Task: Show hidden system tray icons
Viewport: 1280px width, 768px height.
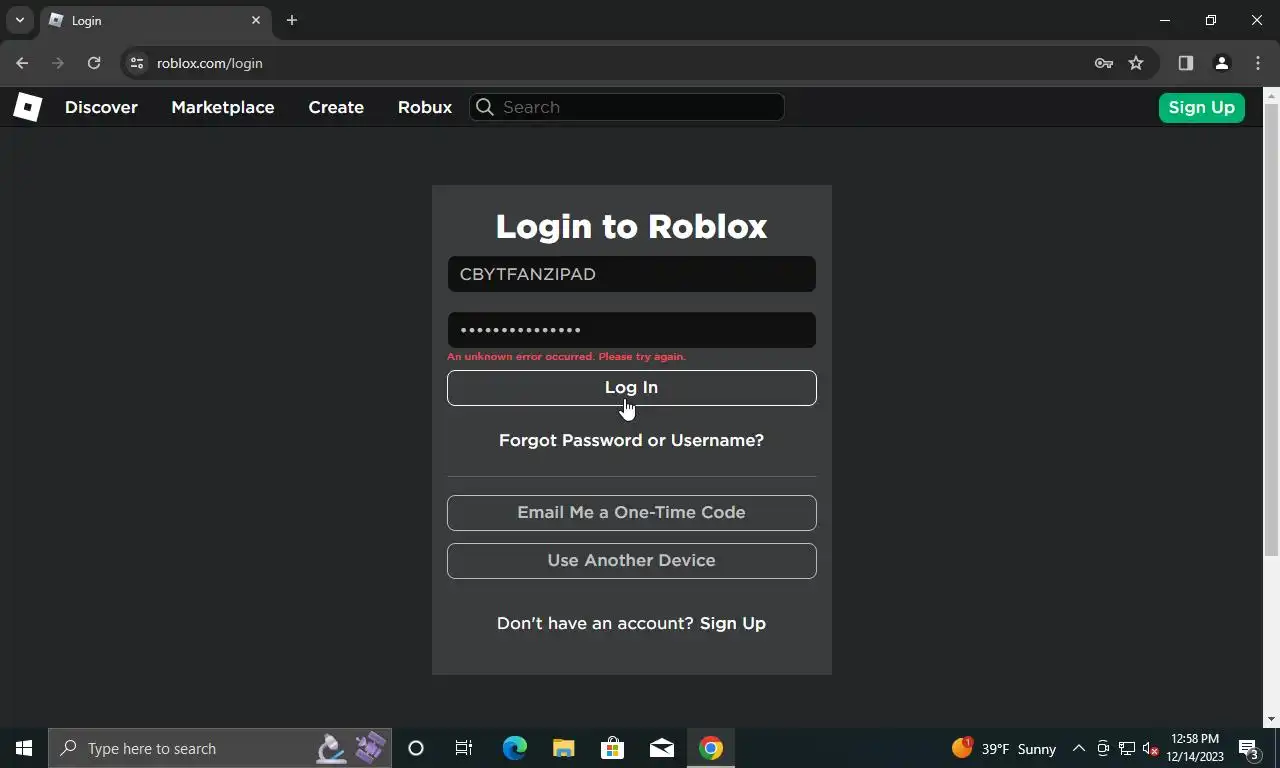Action: click(1079, 748)
